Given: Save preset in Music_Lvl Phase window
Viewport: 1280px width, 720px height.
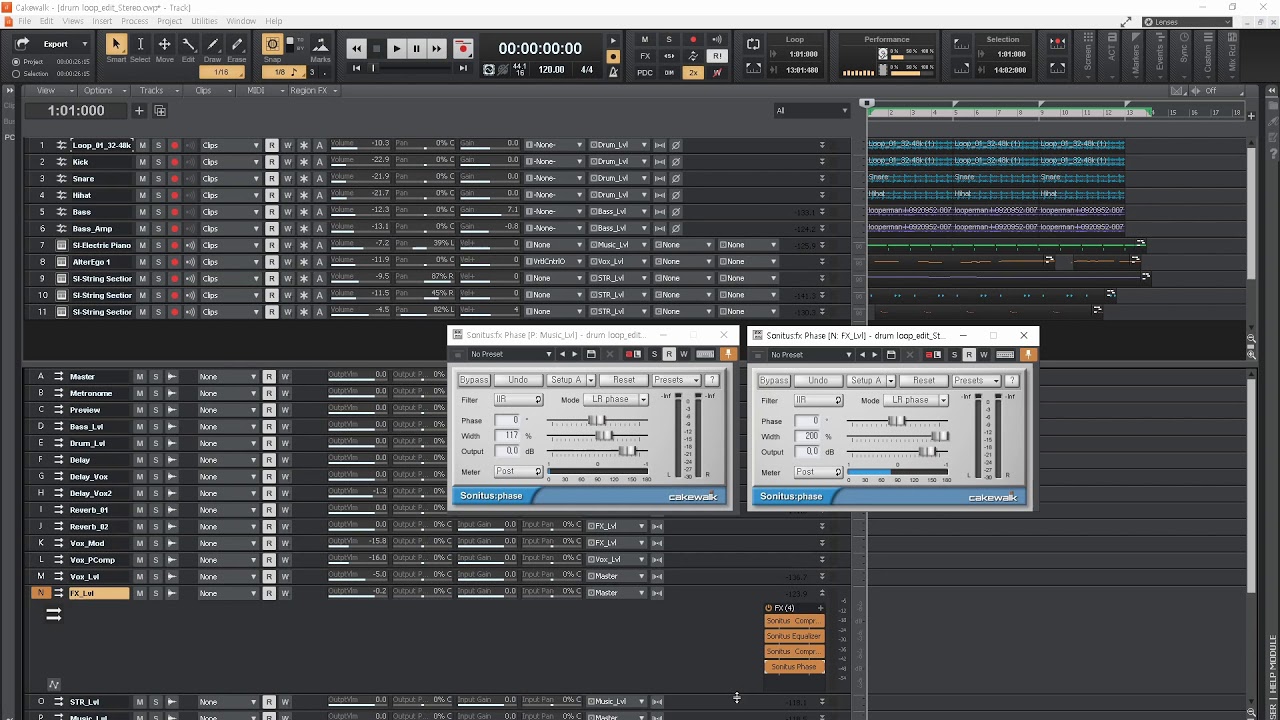Looking at the screenshot, I should 591,354.
